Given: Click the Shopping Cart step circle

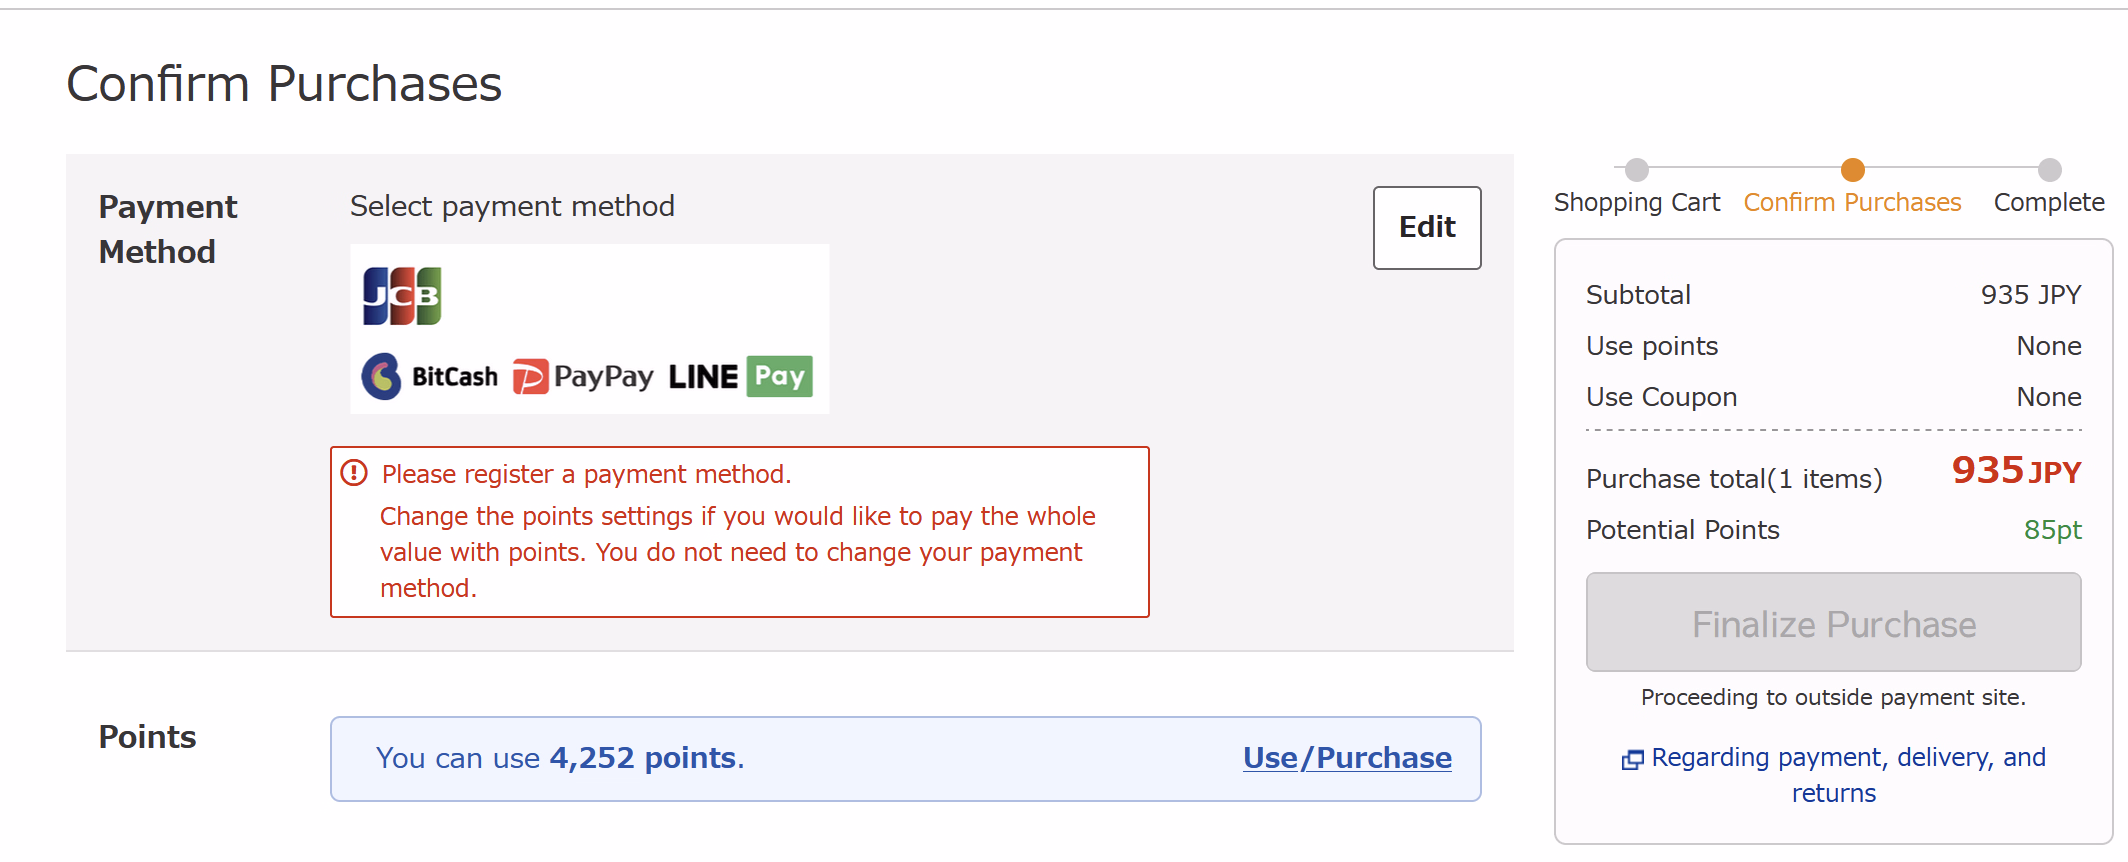Looking at the screenshot, I should (x=1637, y=169).
